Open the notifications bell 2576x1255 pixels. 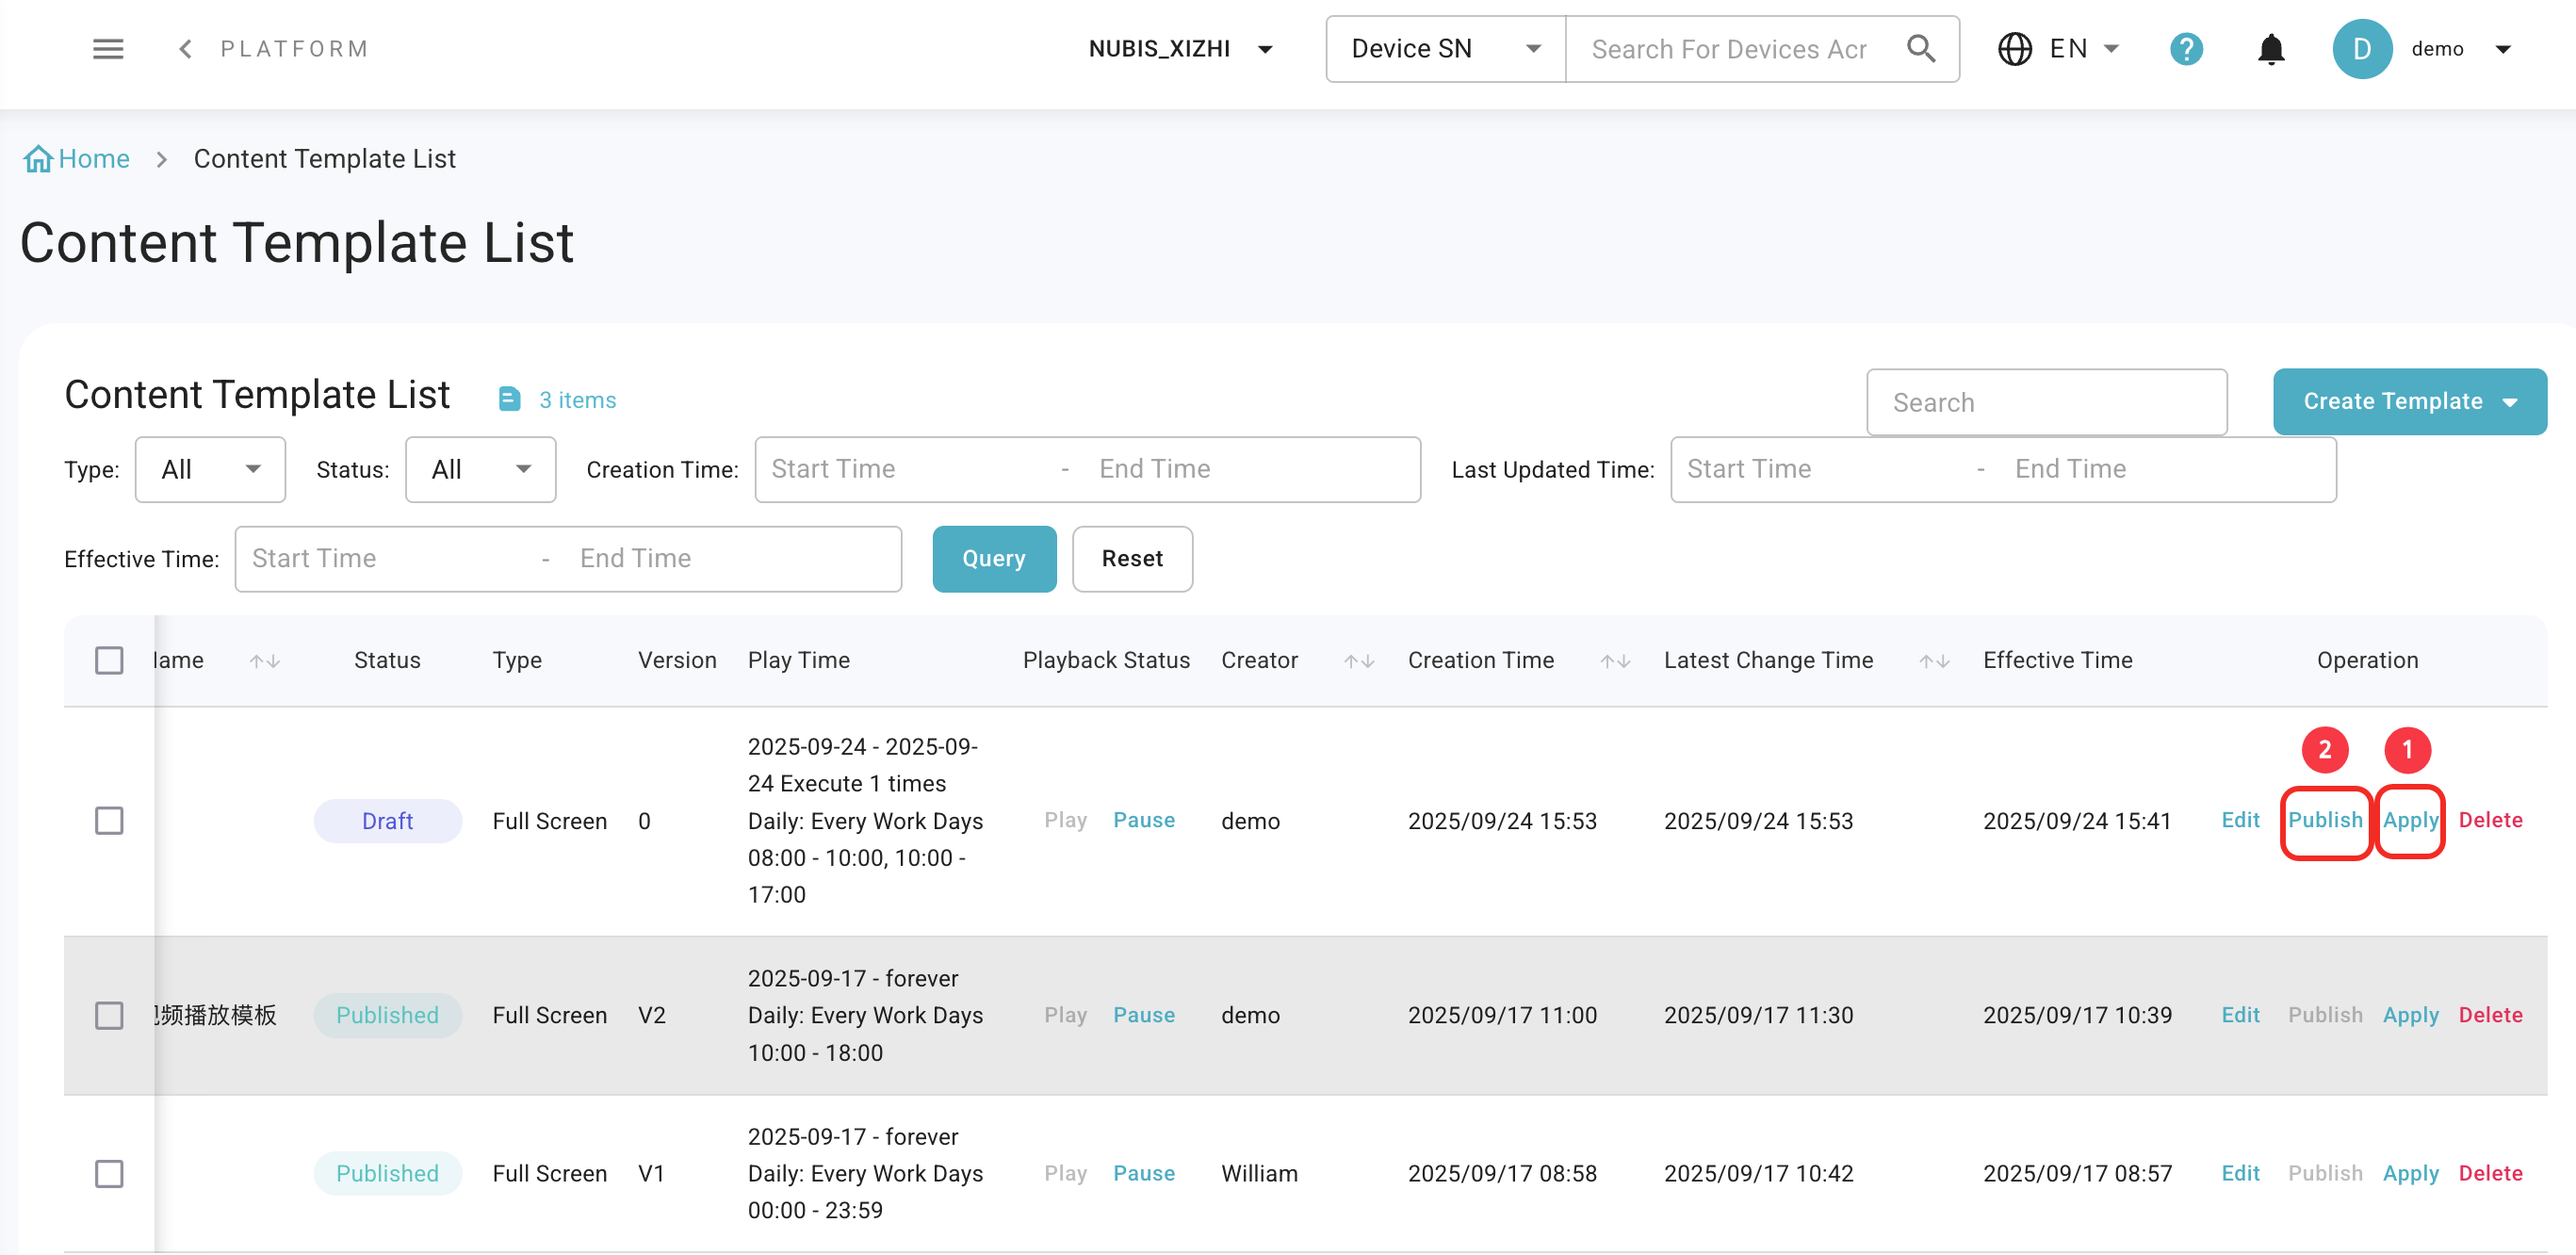point(2271,49)
